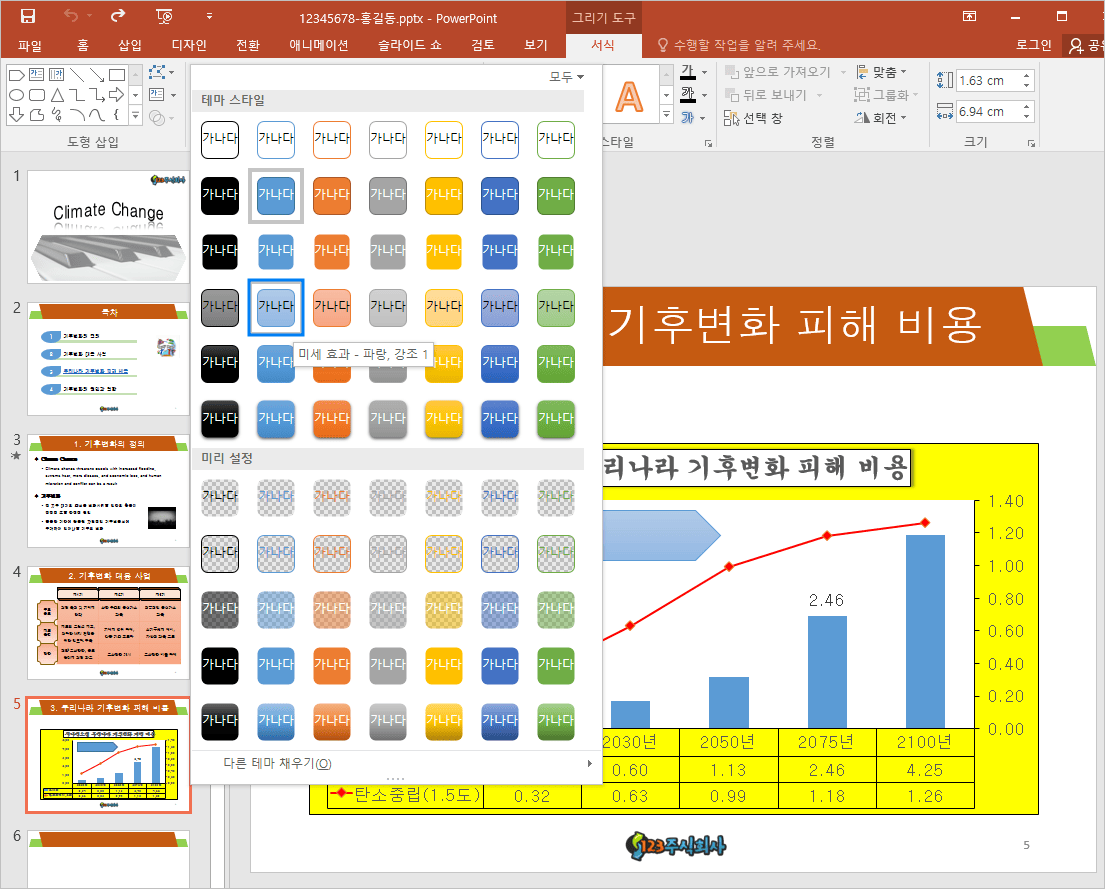
Task: Click the Undo arrow icon
Action: pyautogui.click(x=71, y=16)
